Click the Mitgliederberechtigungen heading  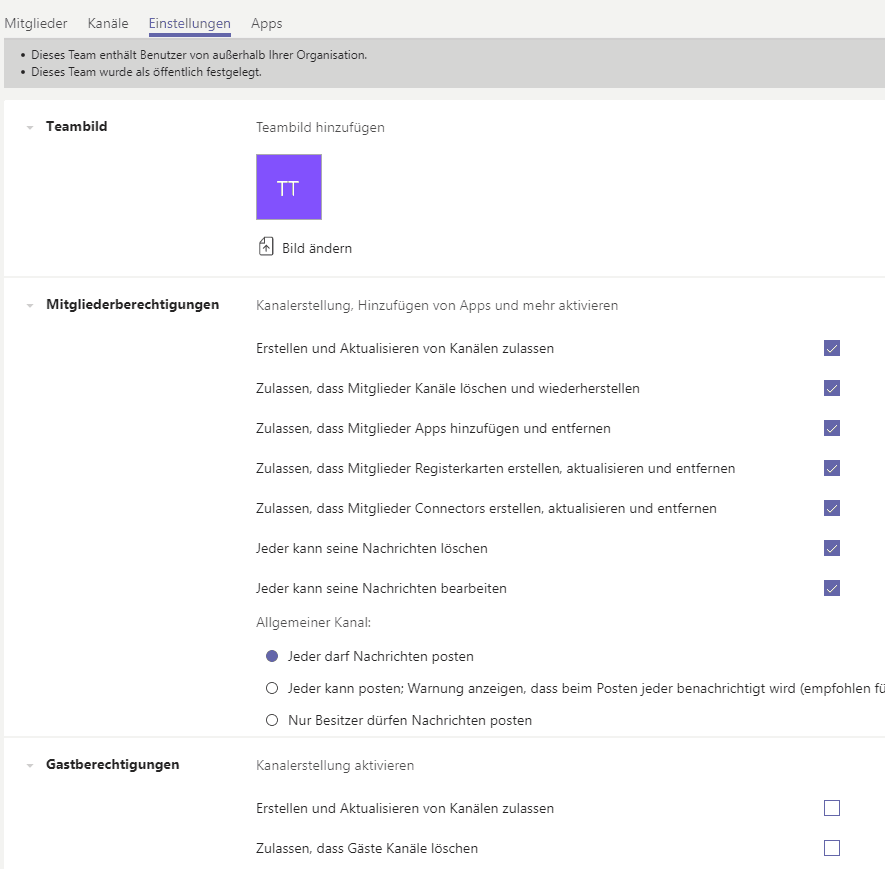pos(133,305)
